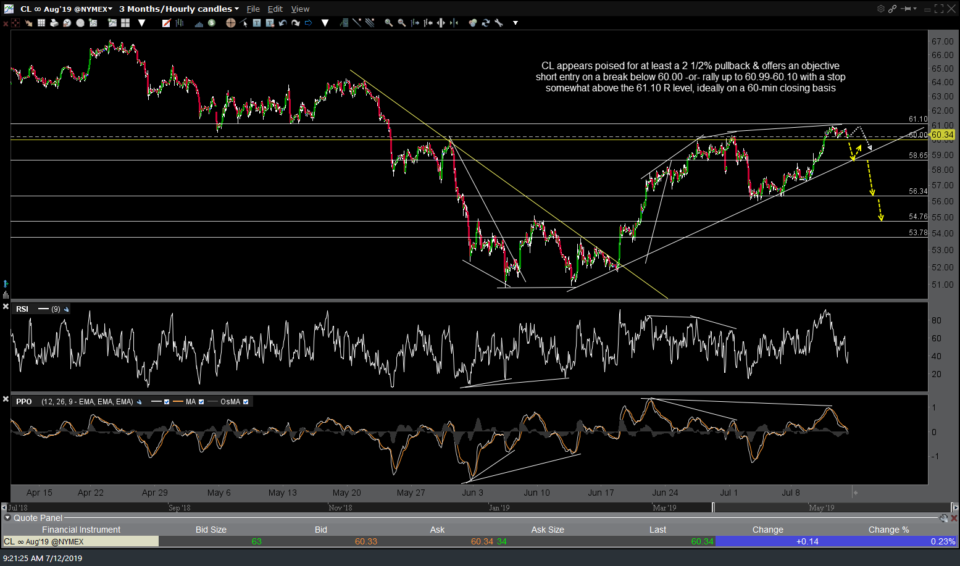Click the red dotted square icon
The width and height of the screenshot is (960, 566).
tap(15, 23)
